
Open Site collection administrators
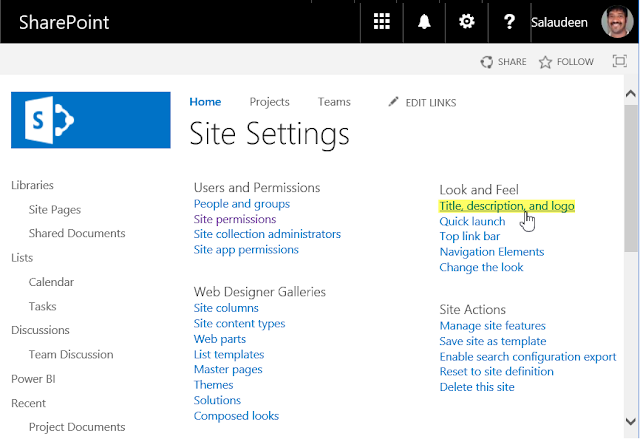pyautogui.click(x=267, y=234)
